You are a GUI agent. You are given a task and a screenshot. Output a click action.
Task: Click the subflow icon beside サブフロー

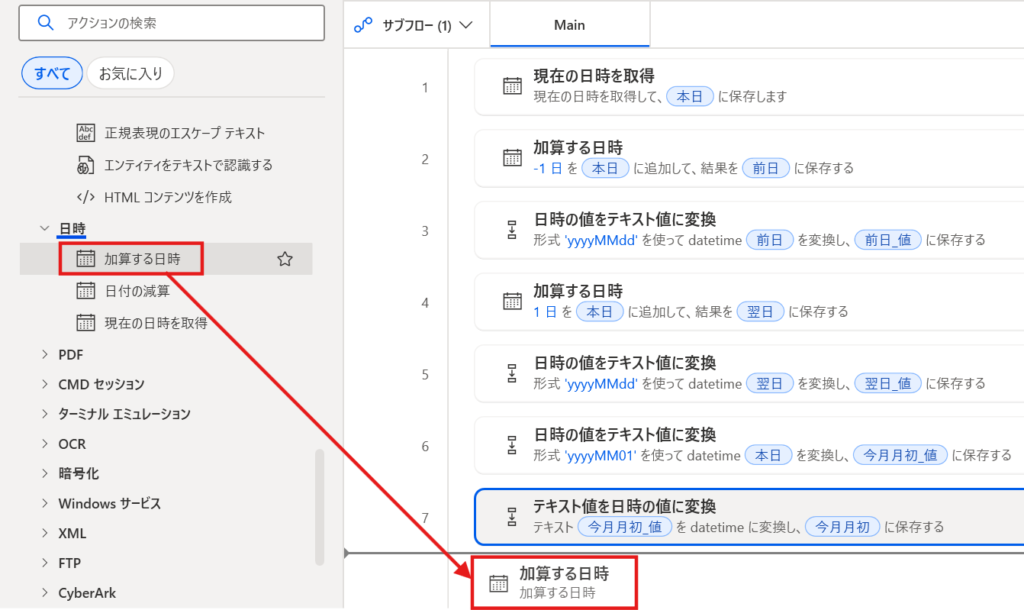(362, 25)
